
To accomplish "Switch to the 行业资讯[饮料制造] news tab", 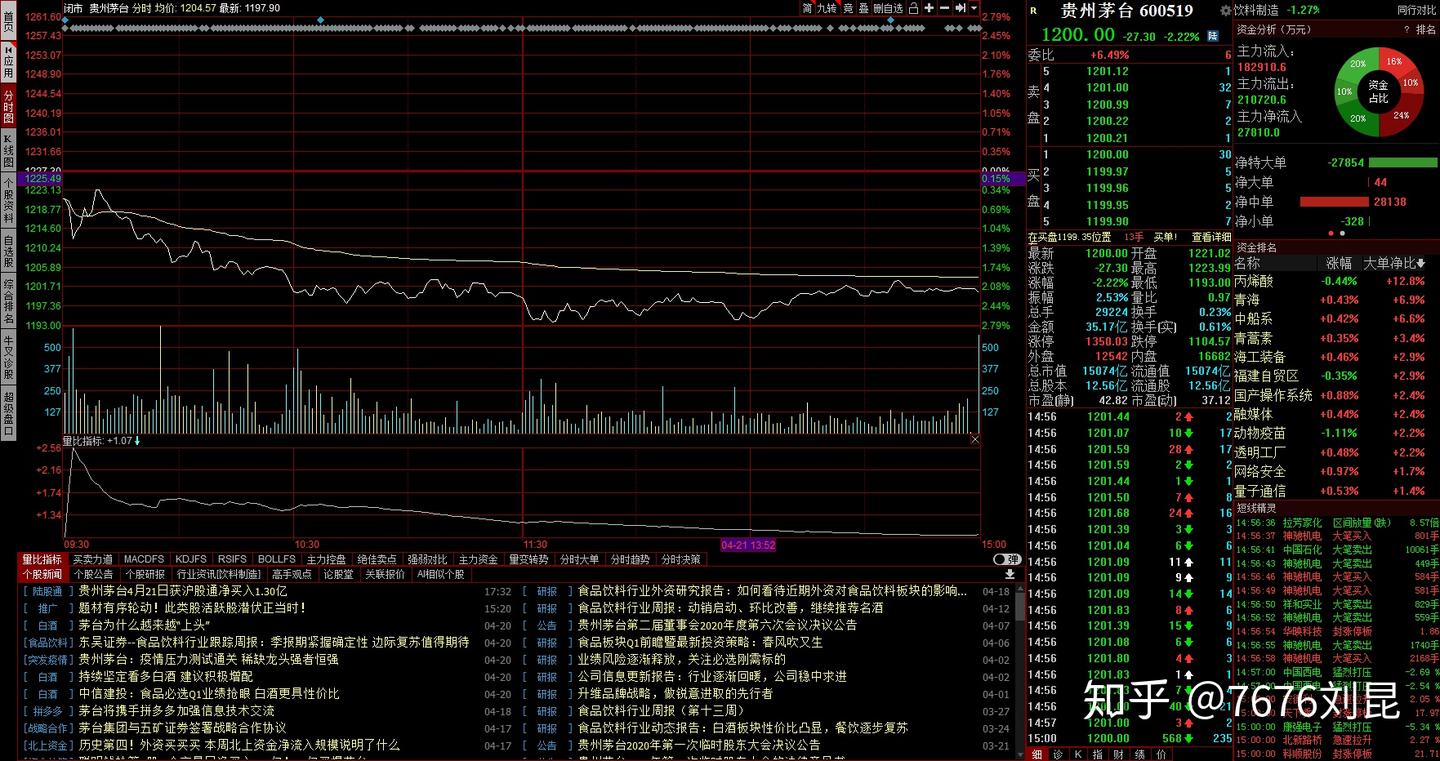I will pyautogui.click(x=219, y=574).
